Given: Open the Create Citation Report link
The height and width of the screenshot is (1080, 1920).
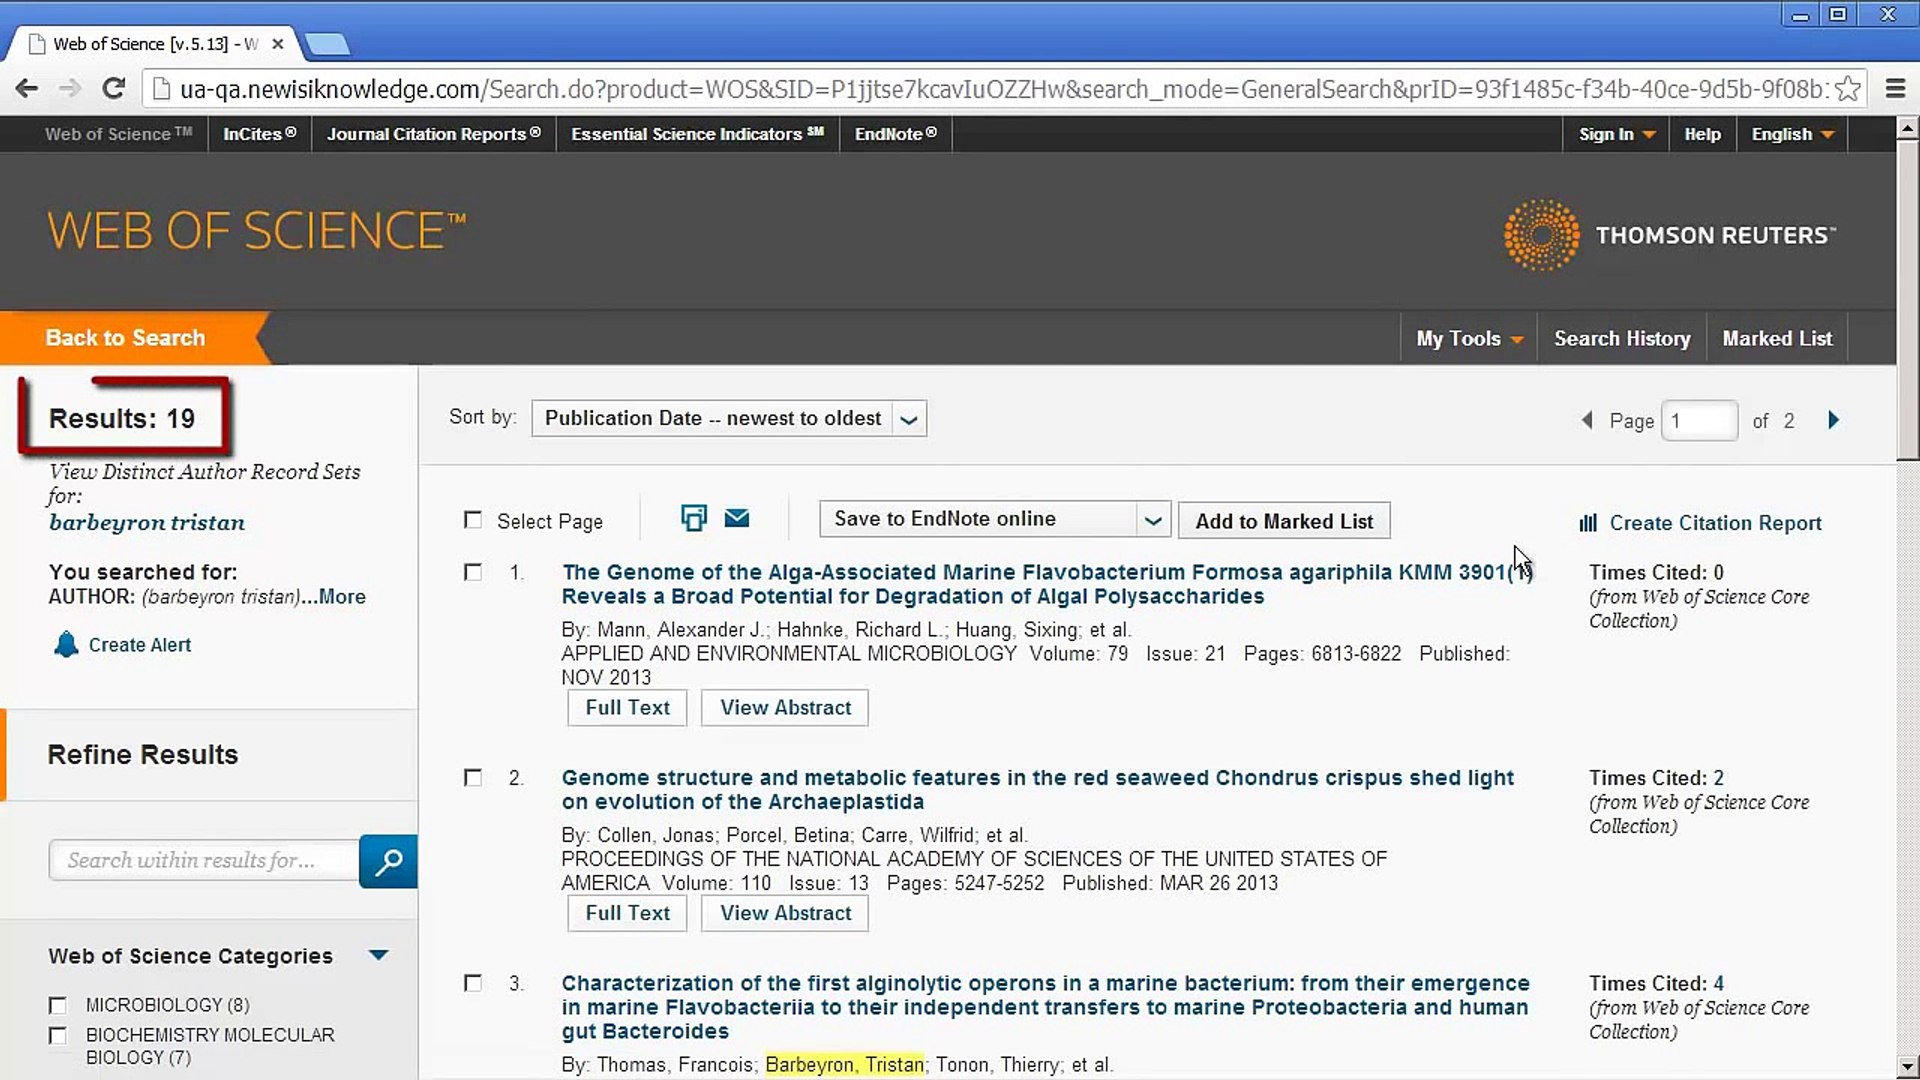Looking at the screenshot, I should (1714, 523).
